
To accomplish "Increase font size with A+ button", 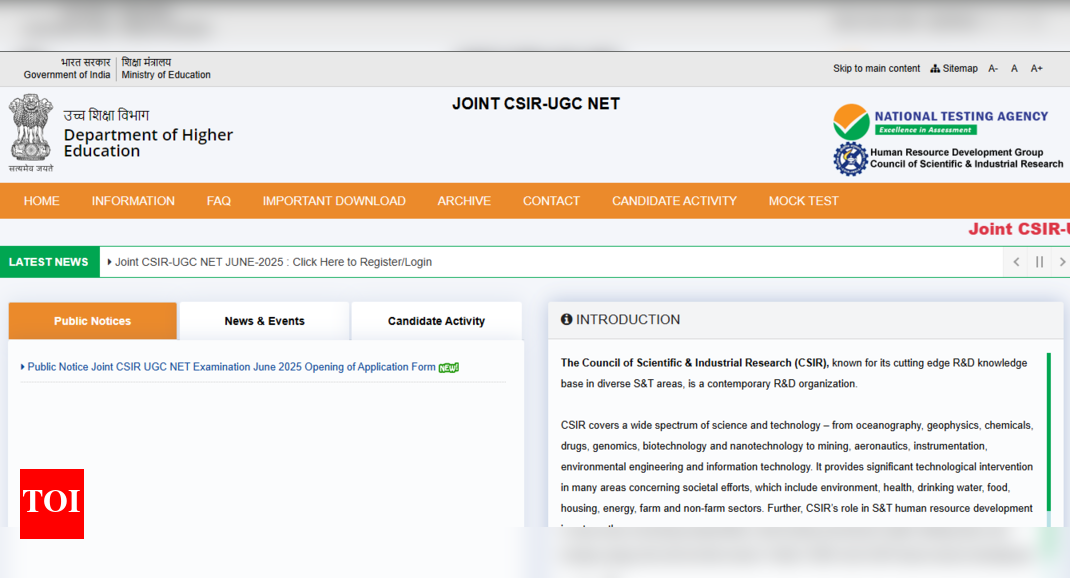I will pos(1037,69).
